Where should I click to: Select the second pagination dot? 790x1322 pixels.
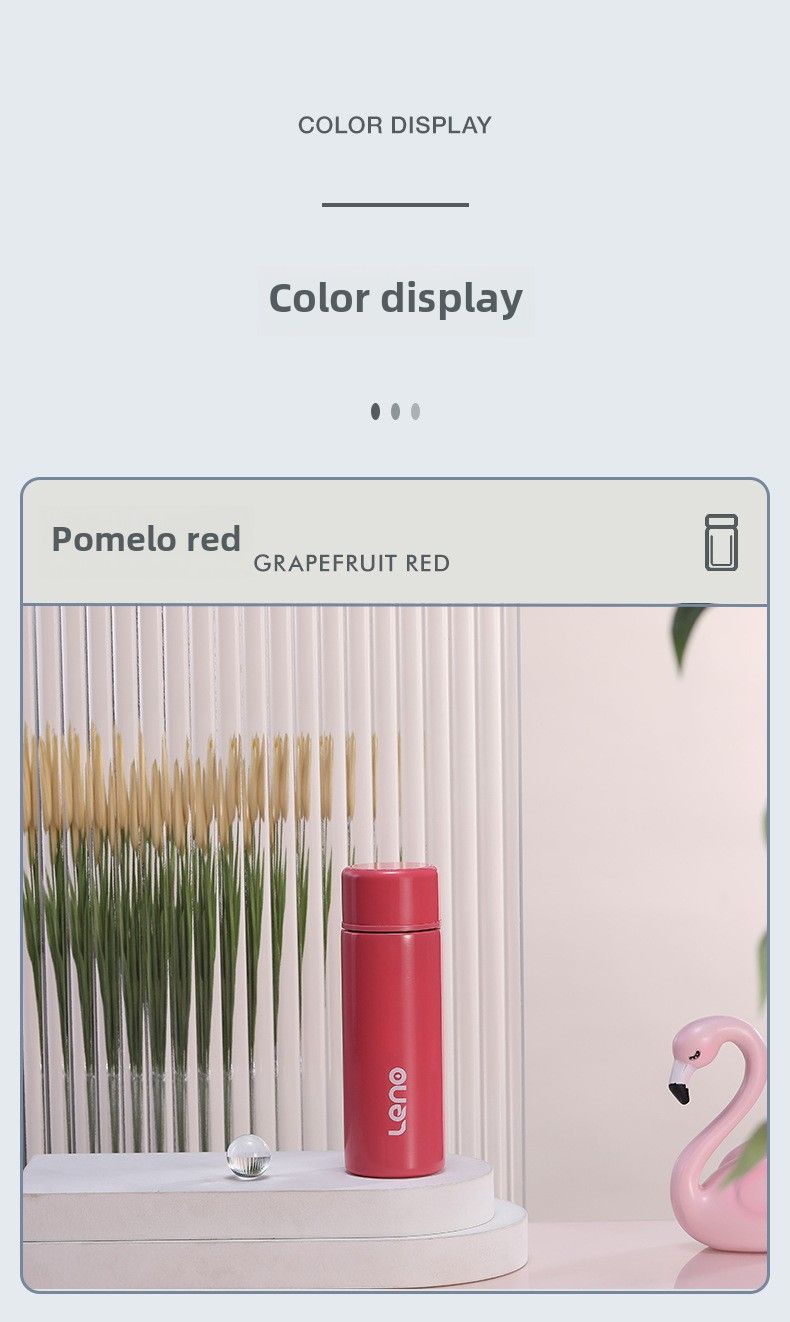pyautogui.click(x=395, y=411)
